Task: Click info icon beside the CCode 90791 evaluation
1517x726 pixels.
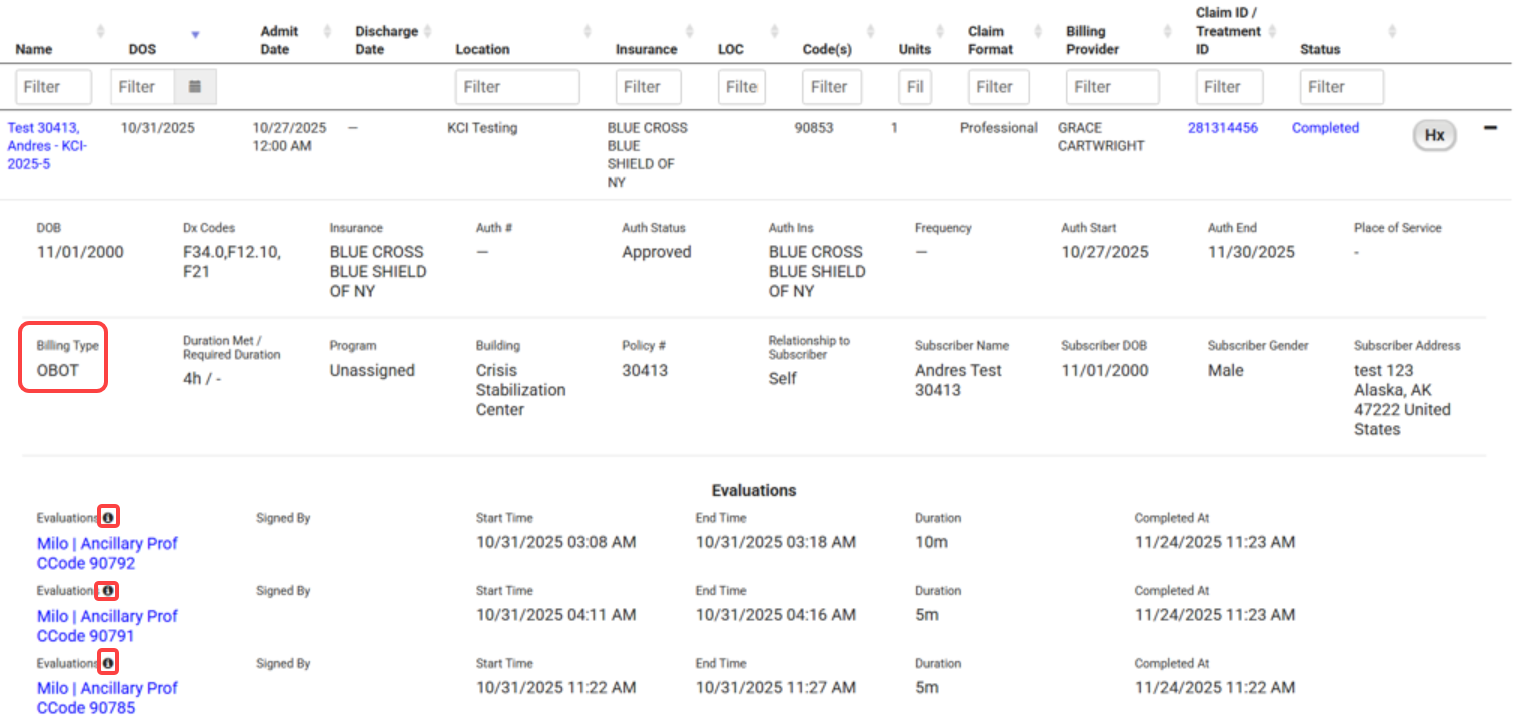Action: tap(108, 590)
